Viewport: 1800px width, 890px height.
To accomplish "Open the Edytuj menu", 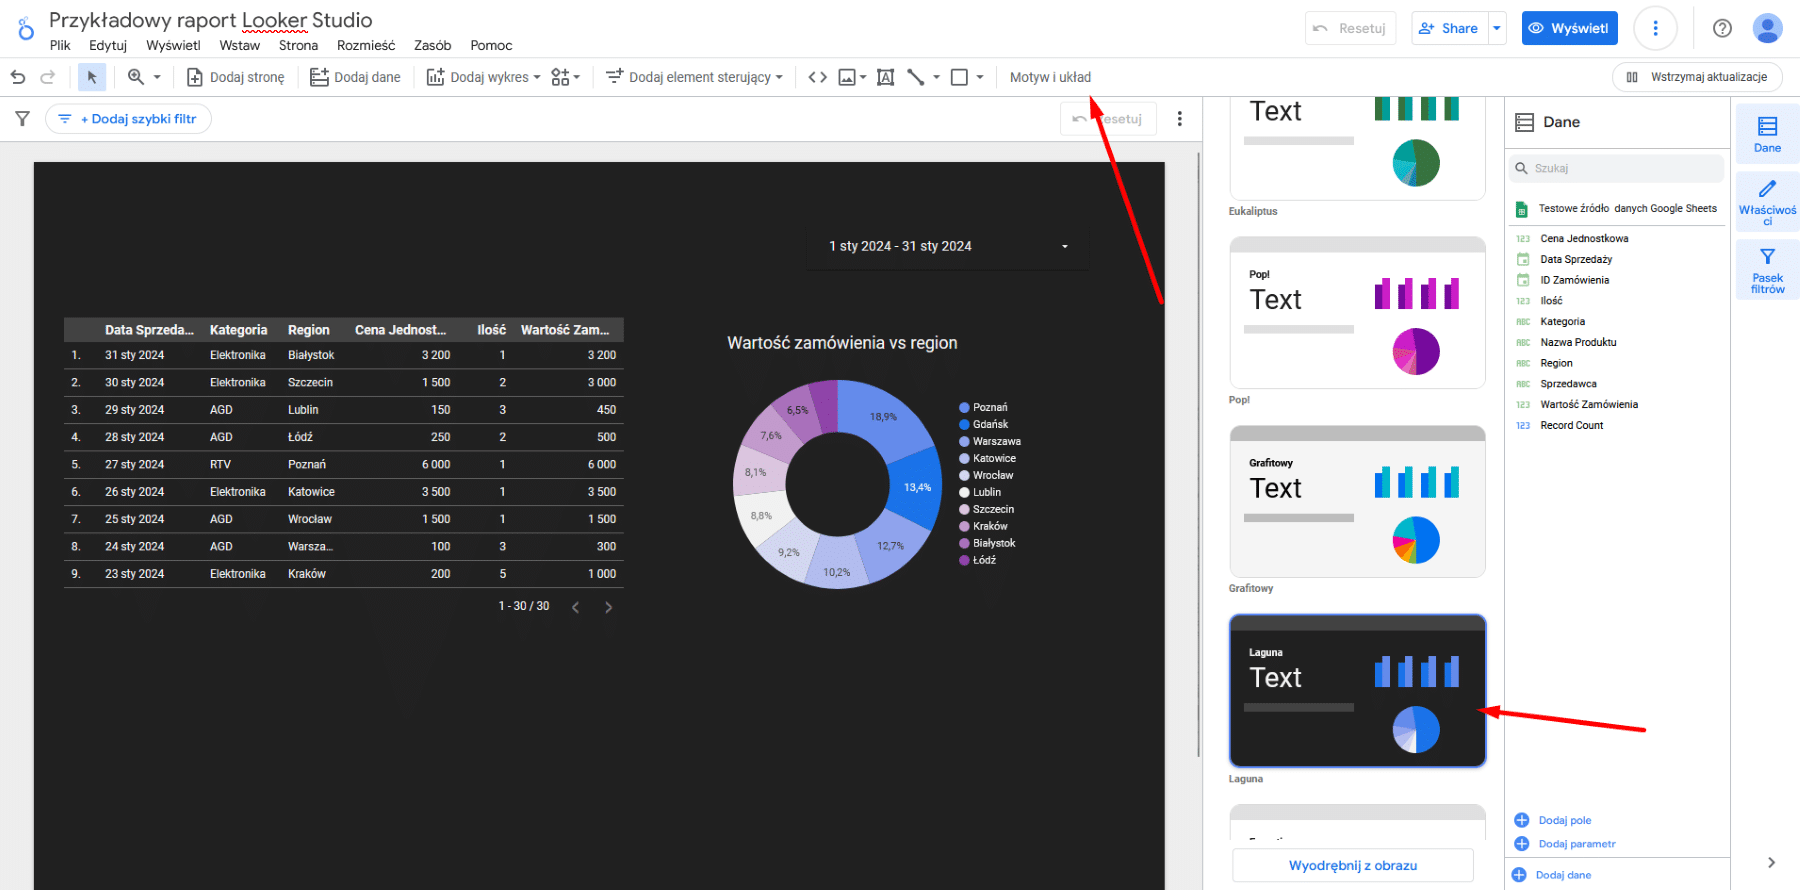I will 108,45.
